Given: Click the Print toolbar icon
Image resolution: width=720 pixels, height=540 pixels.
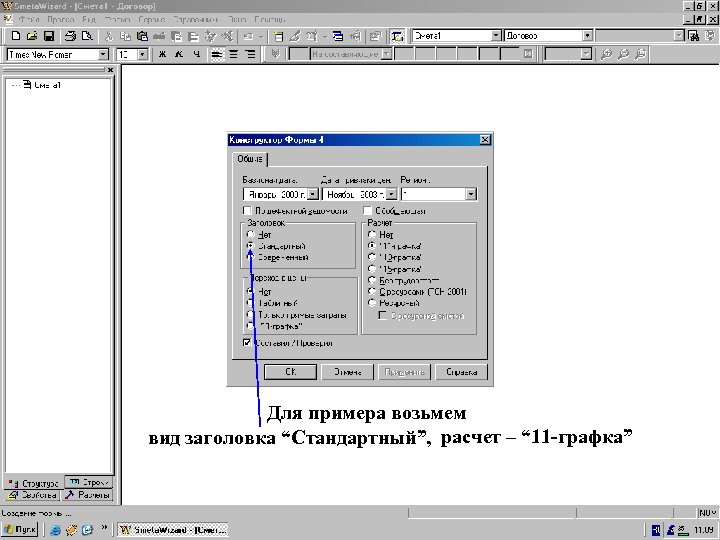Looking at the screenshot, I should click(70, 36).
